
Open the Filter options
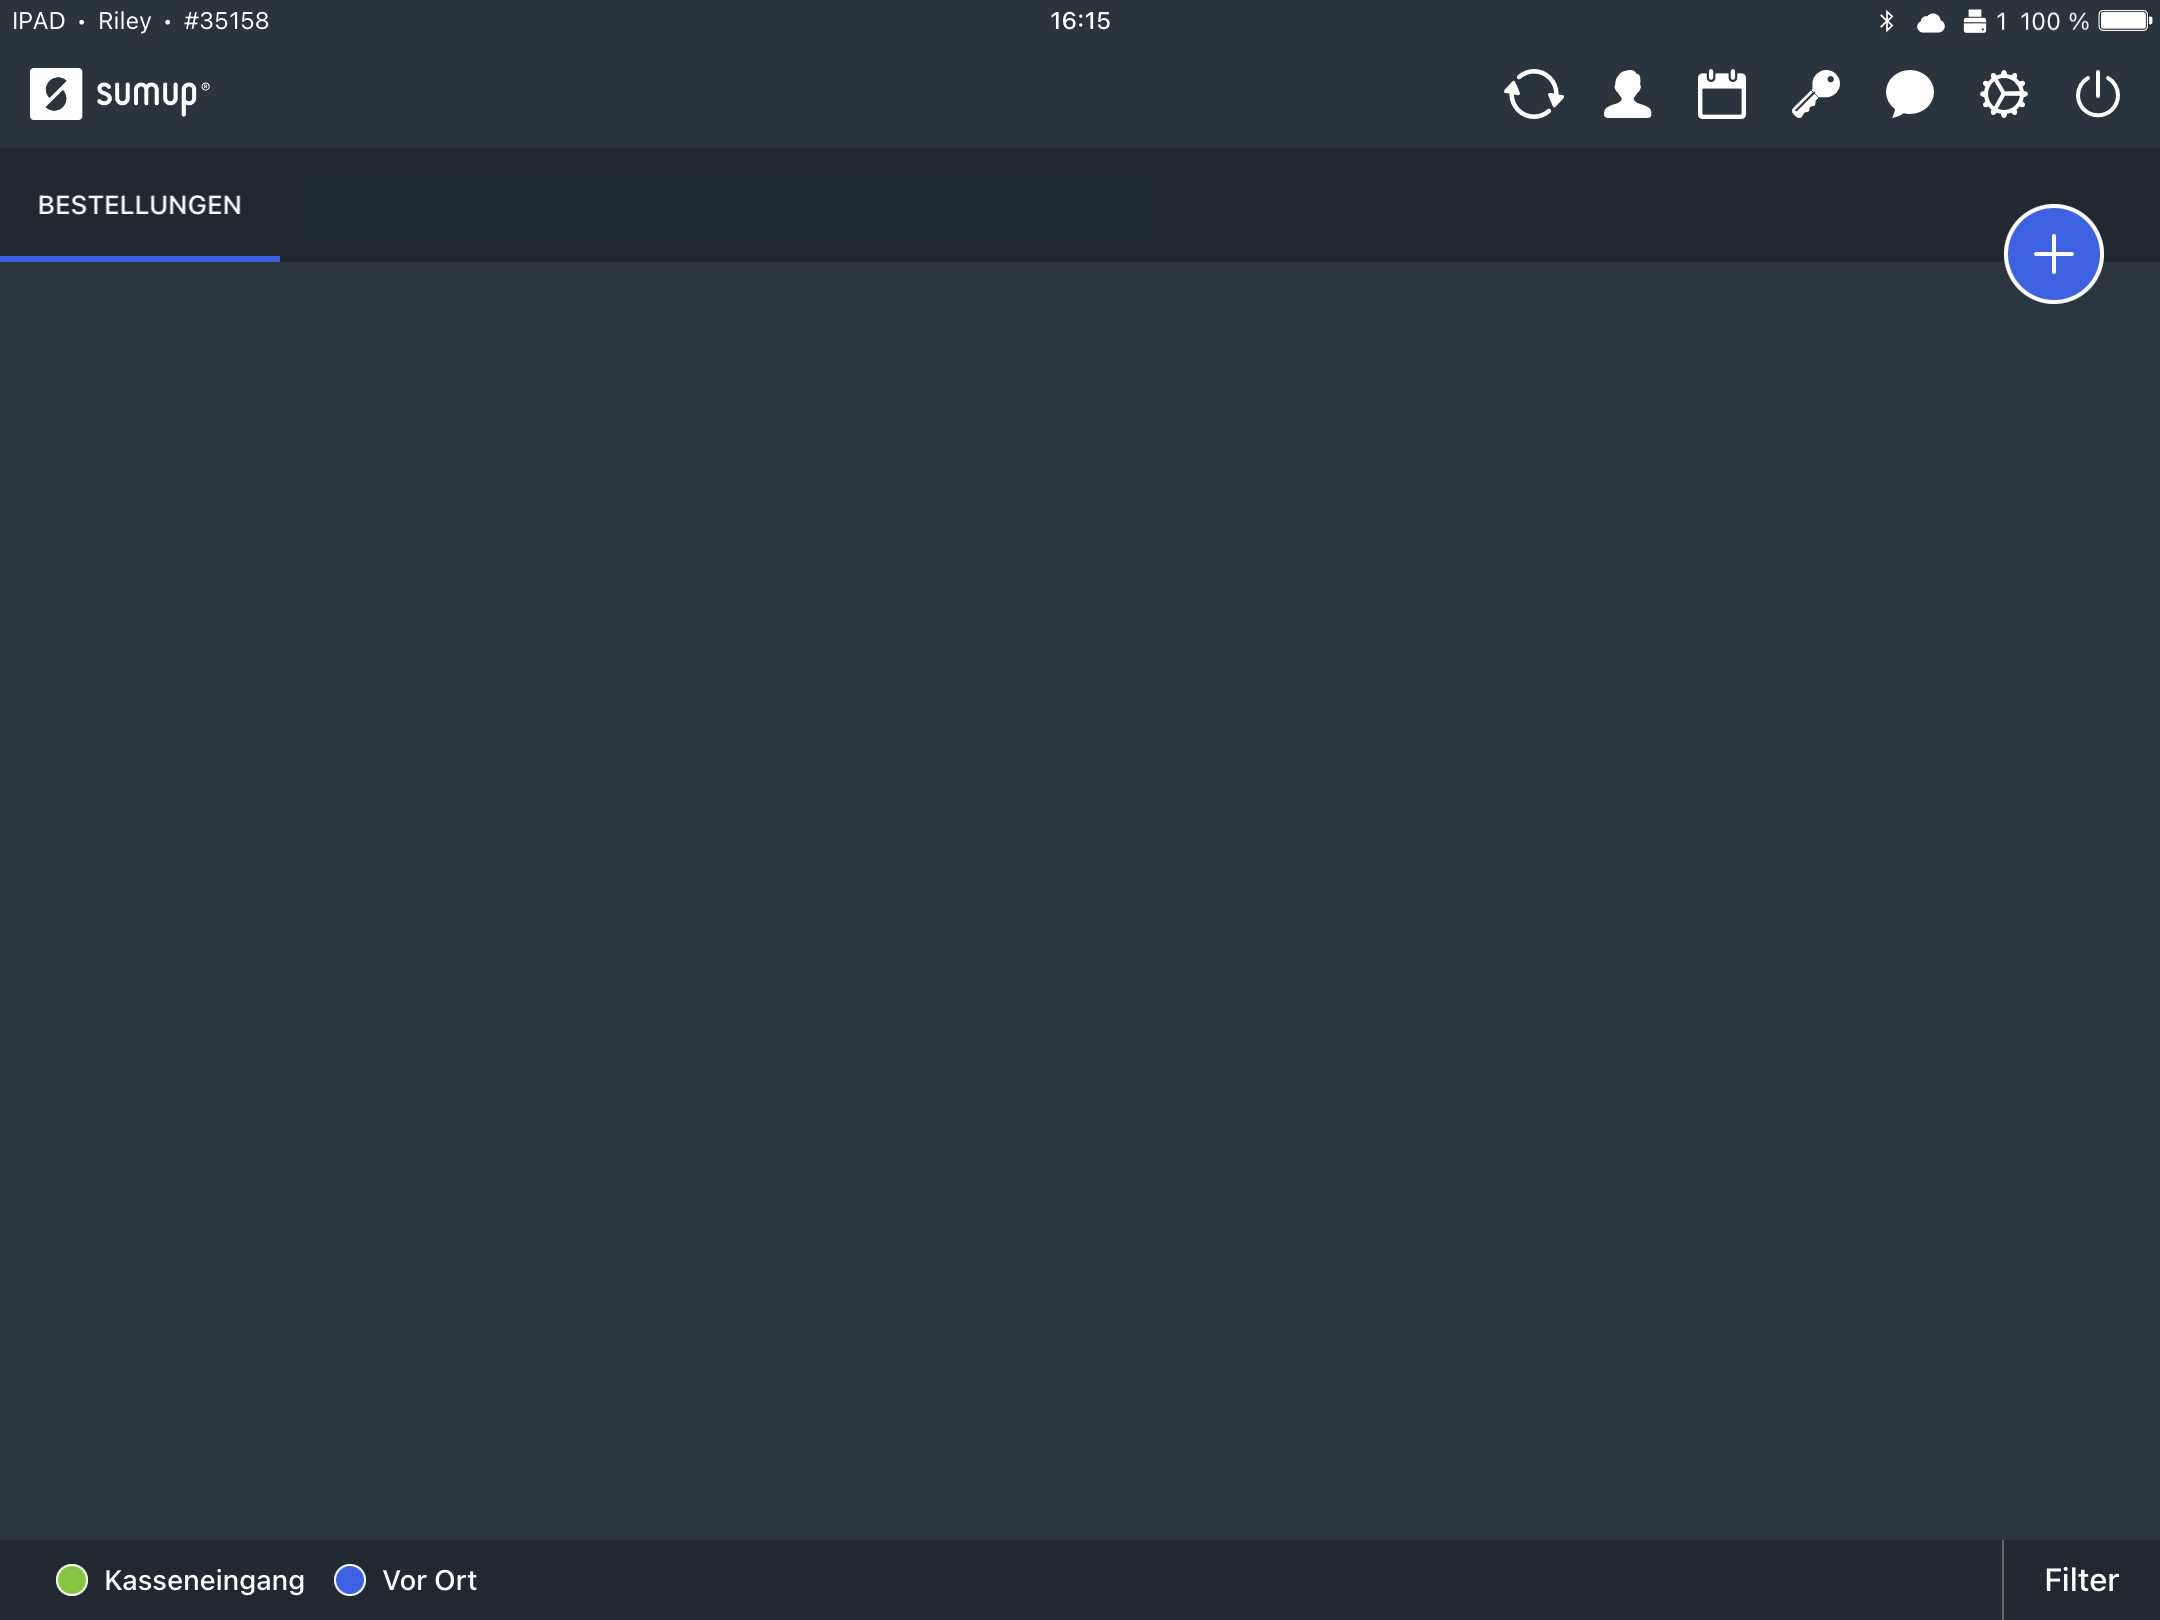point(2081,1580)
